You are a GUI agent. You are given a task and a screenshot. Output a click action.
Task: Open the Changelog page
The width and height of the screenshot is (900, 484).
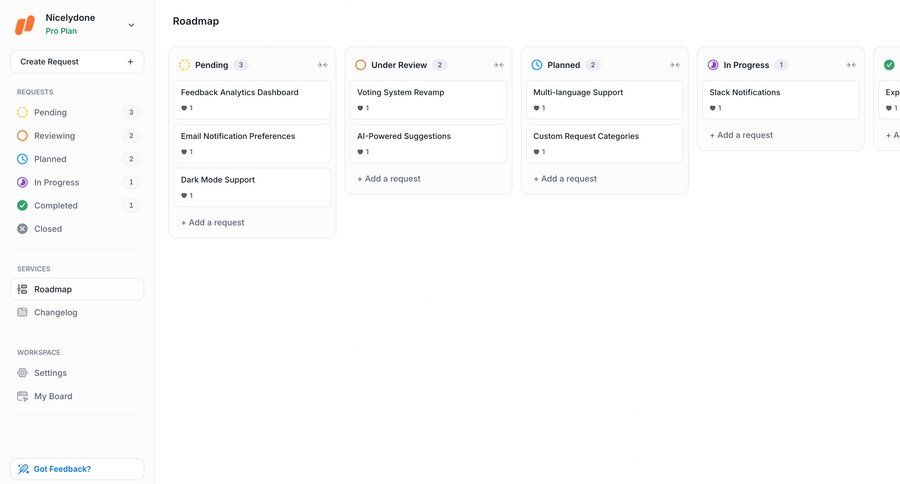(55, 312)
